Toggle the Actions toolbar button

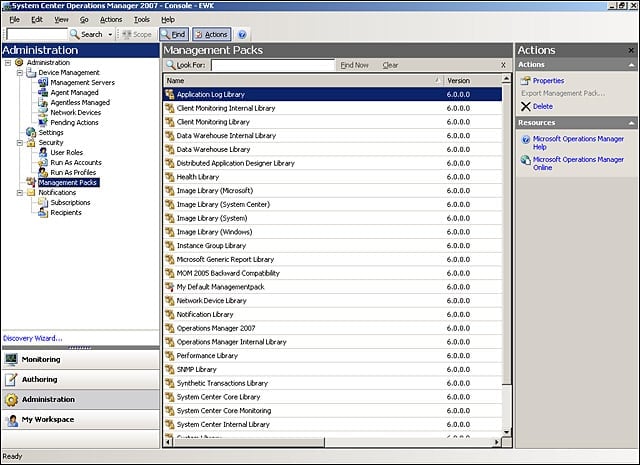212,35
